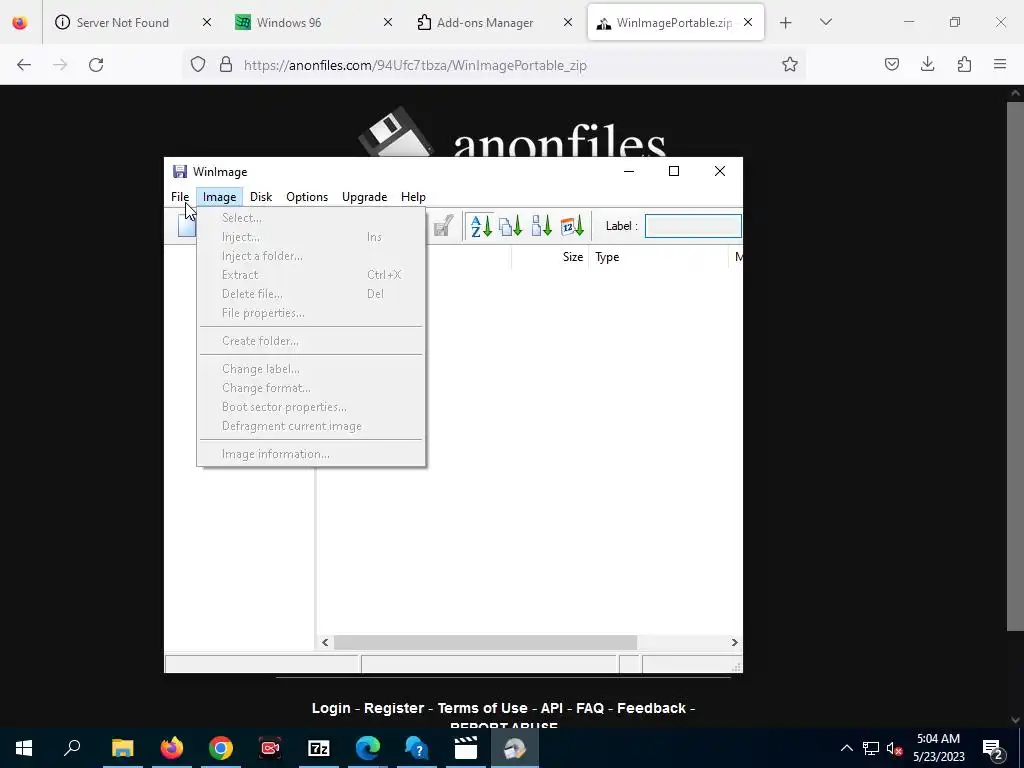Reload the anonfiles page
Image resolution: width=1024 pixels, height=768 pixels.
pyautogui.click(x=96, y=65)
